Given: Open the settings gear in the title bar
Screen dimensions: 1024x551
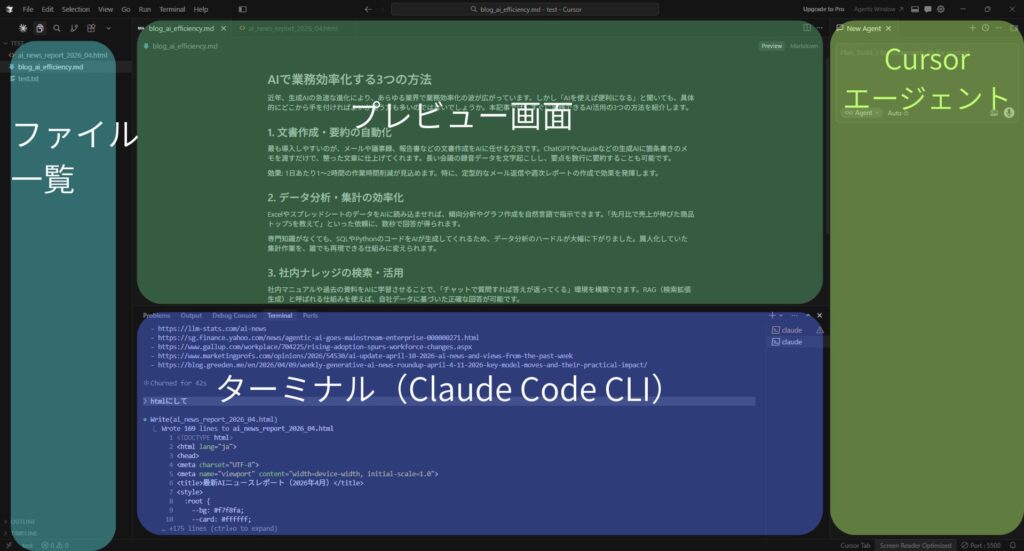Looking at the screenshot, I should tap(941, 9).
